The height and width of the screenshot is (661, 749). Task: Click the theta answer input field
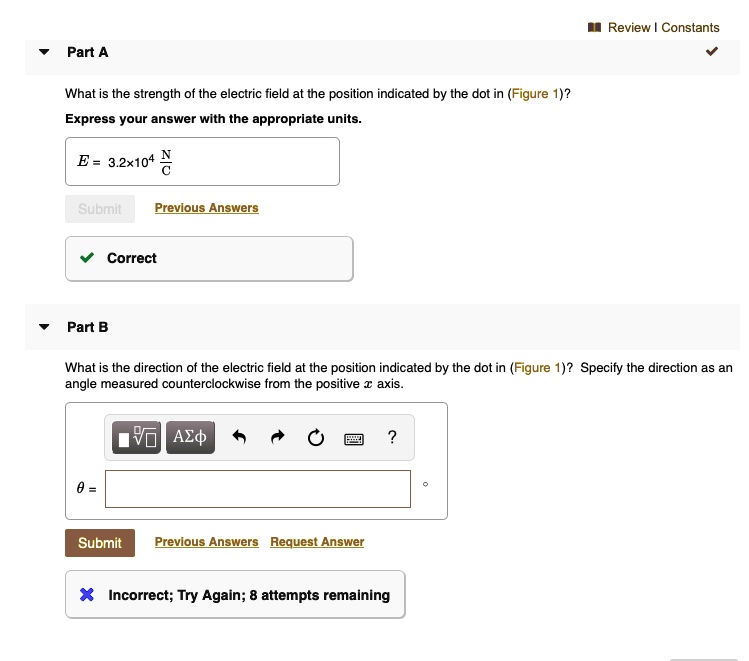point(258,489)
